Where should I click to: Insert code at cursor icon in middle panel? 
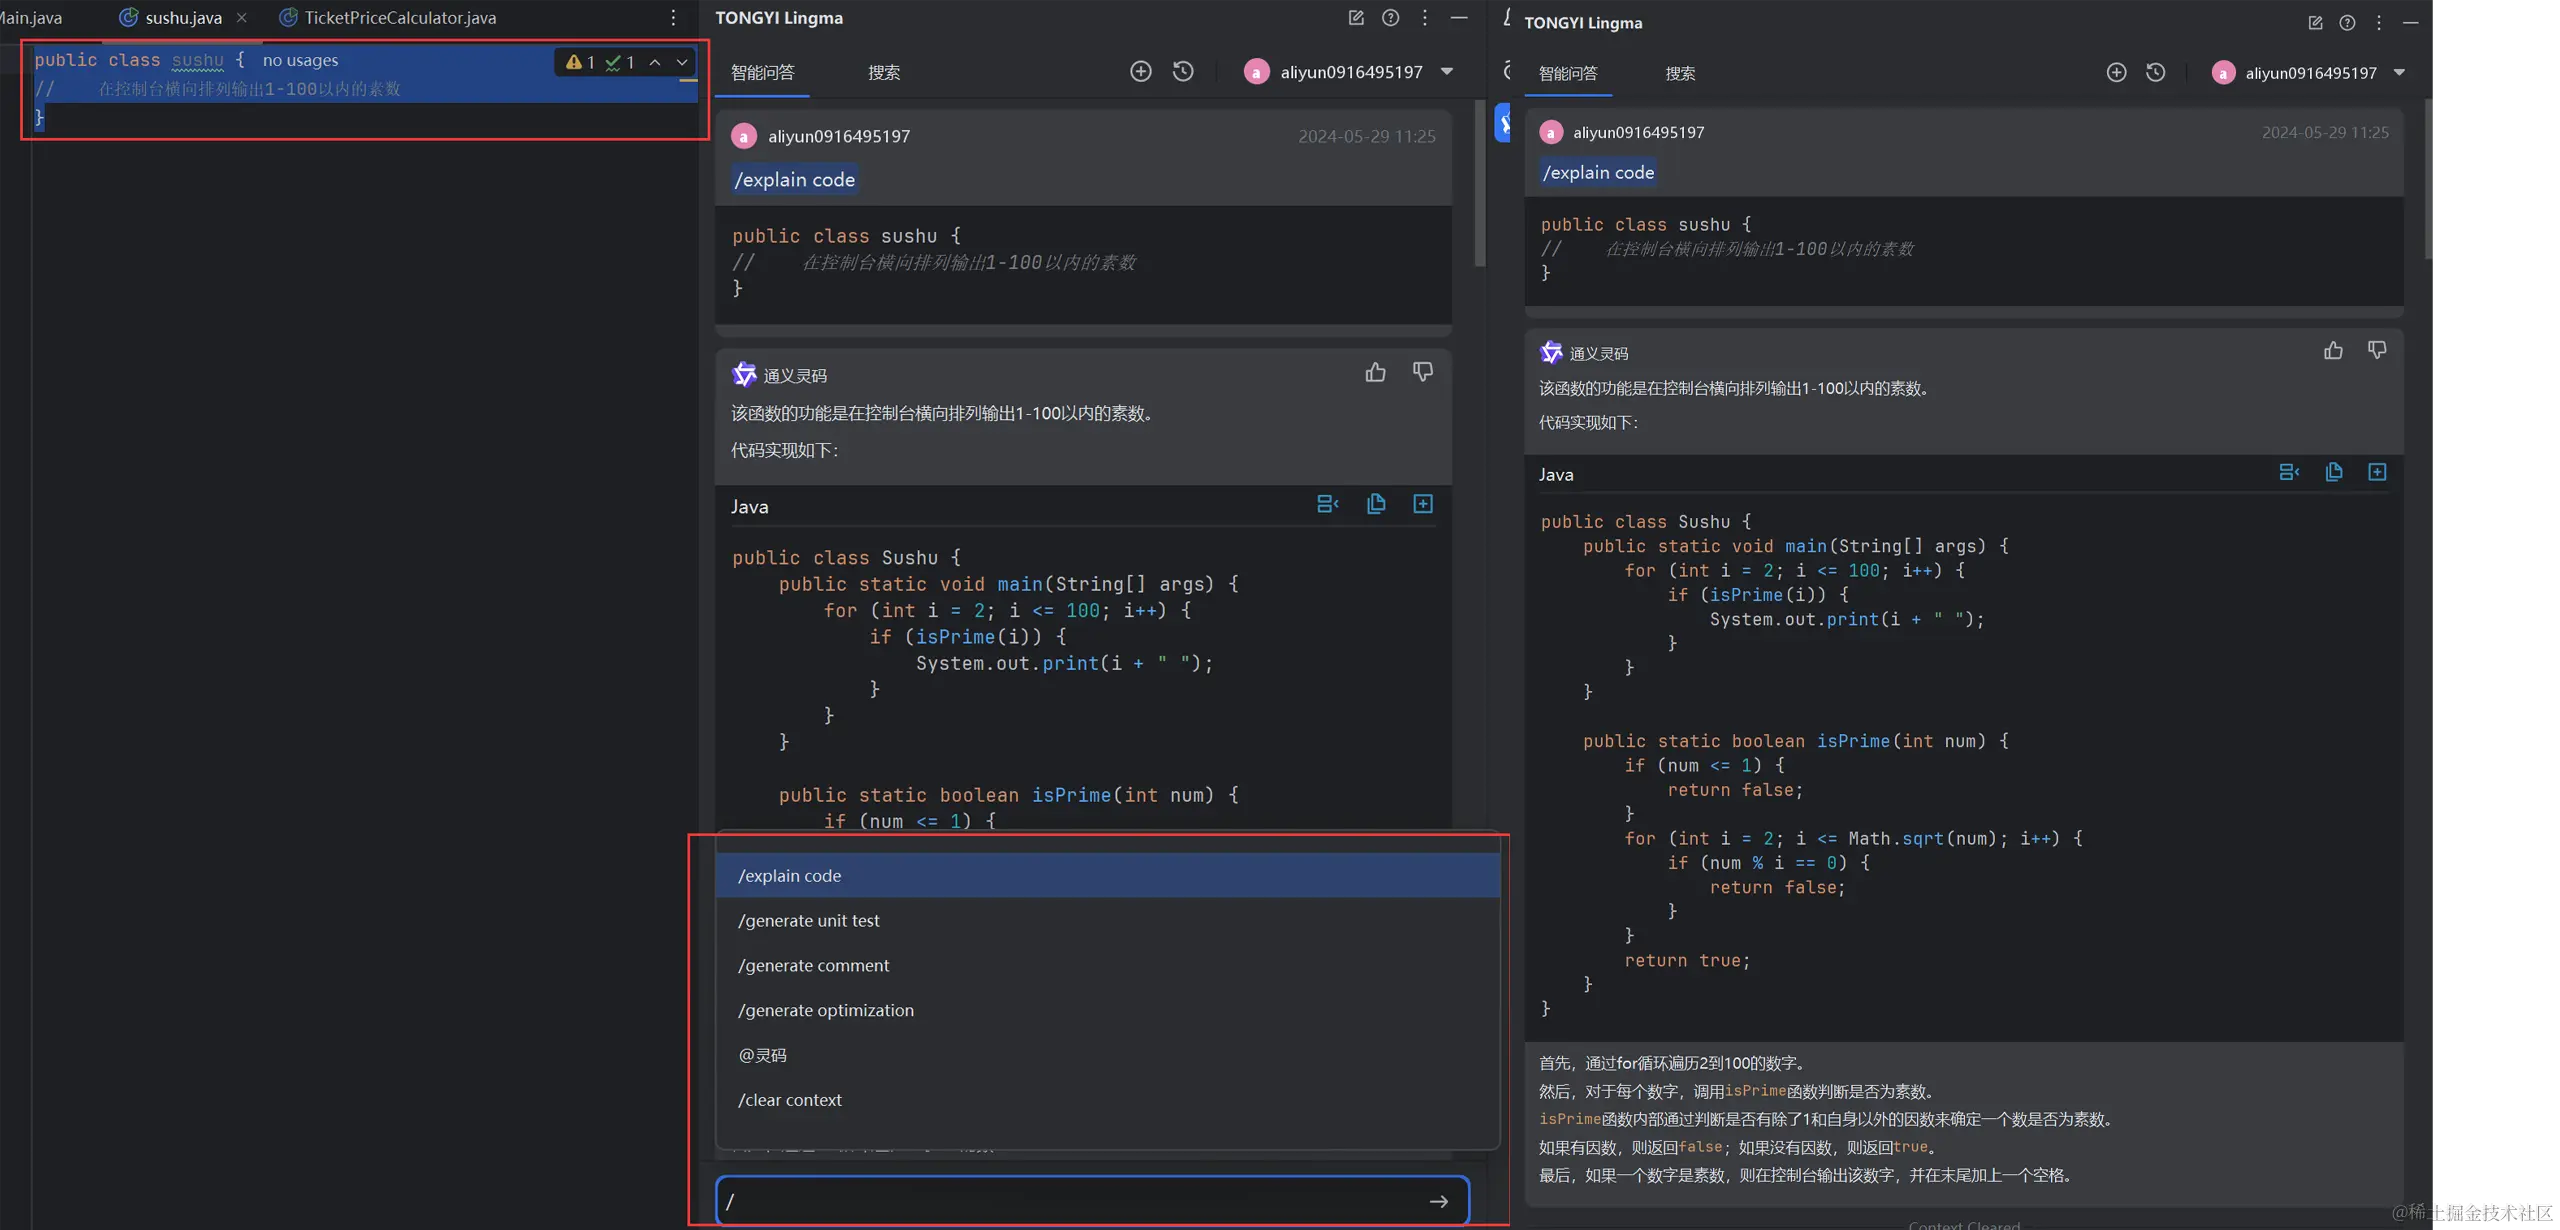[1327, 504]
